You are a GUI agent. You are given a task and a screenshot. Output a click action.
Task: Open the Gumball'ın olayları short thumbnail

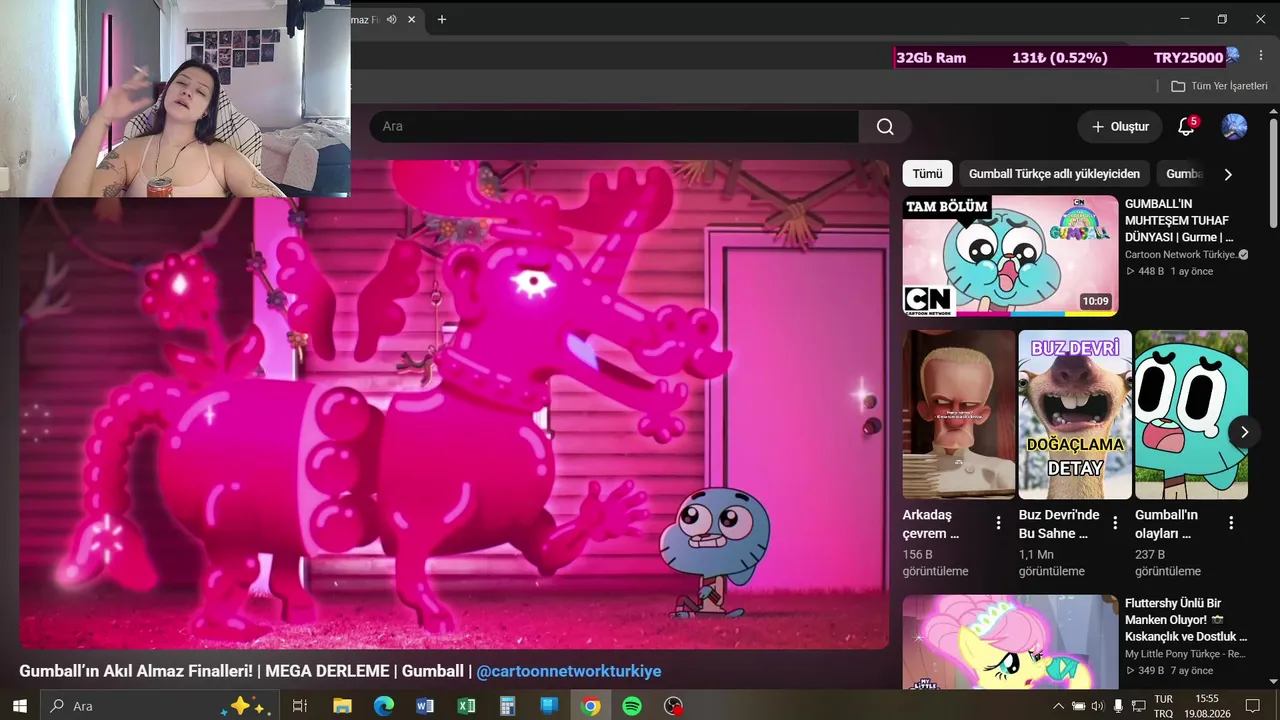tap(1191, 414)
